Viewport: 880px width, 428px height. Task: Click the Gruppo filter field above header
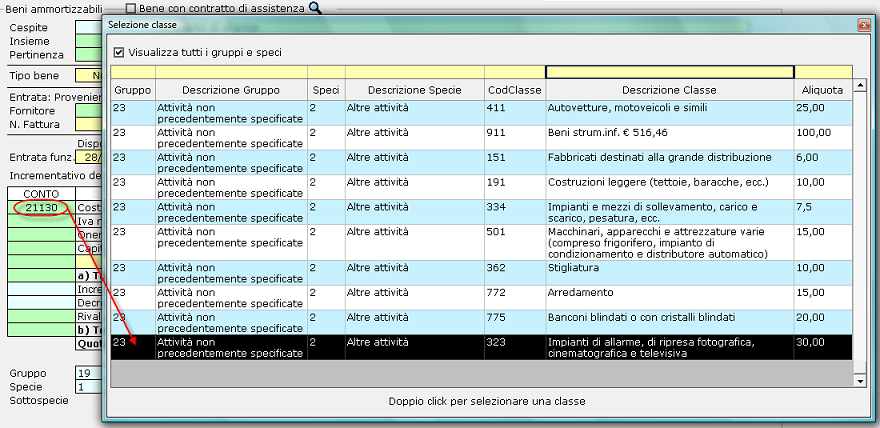(x=133, y=72)
